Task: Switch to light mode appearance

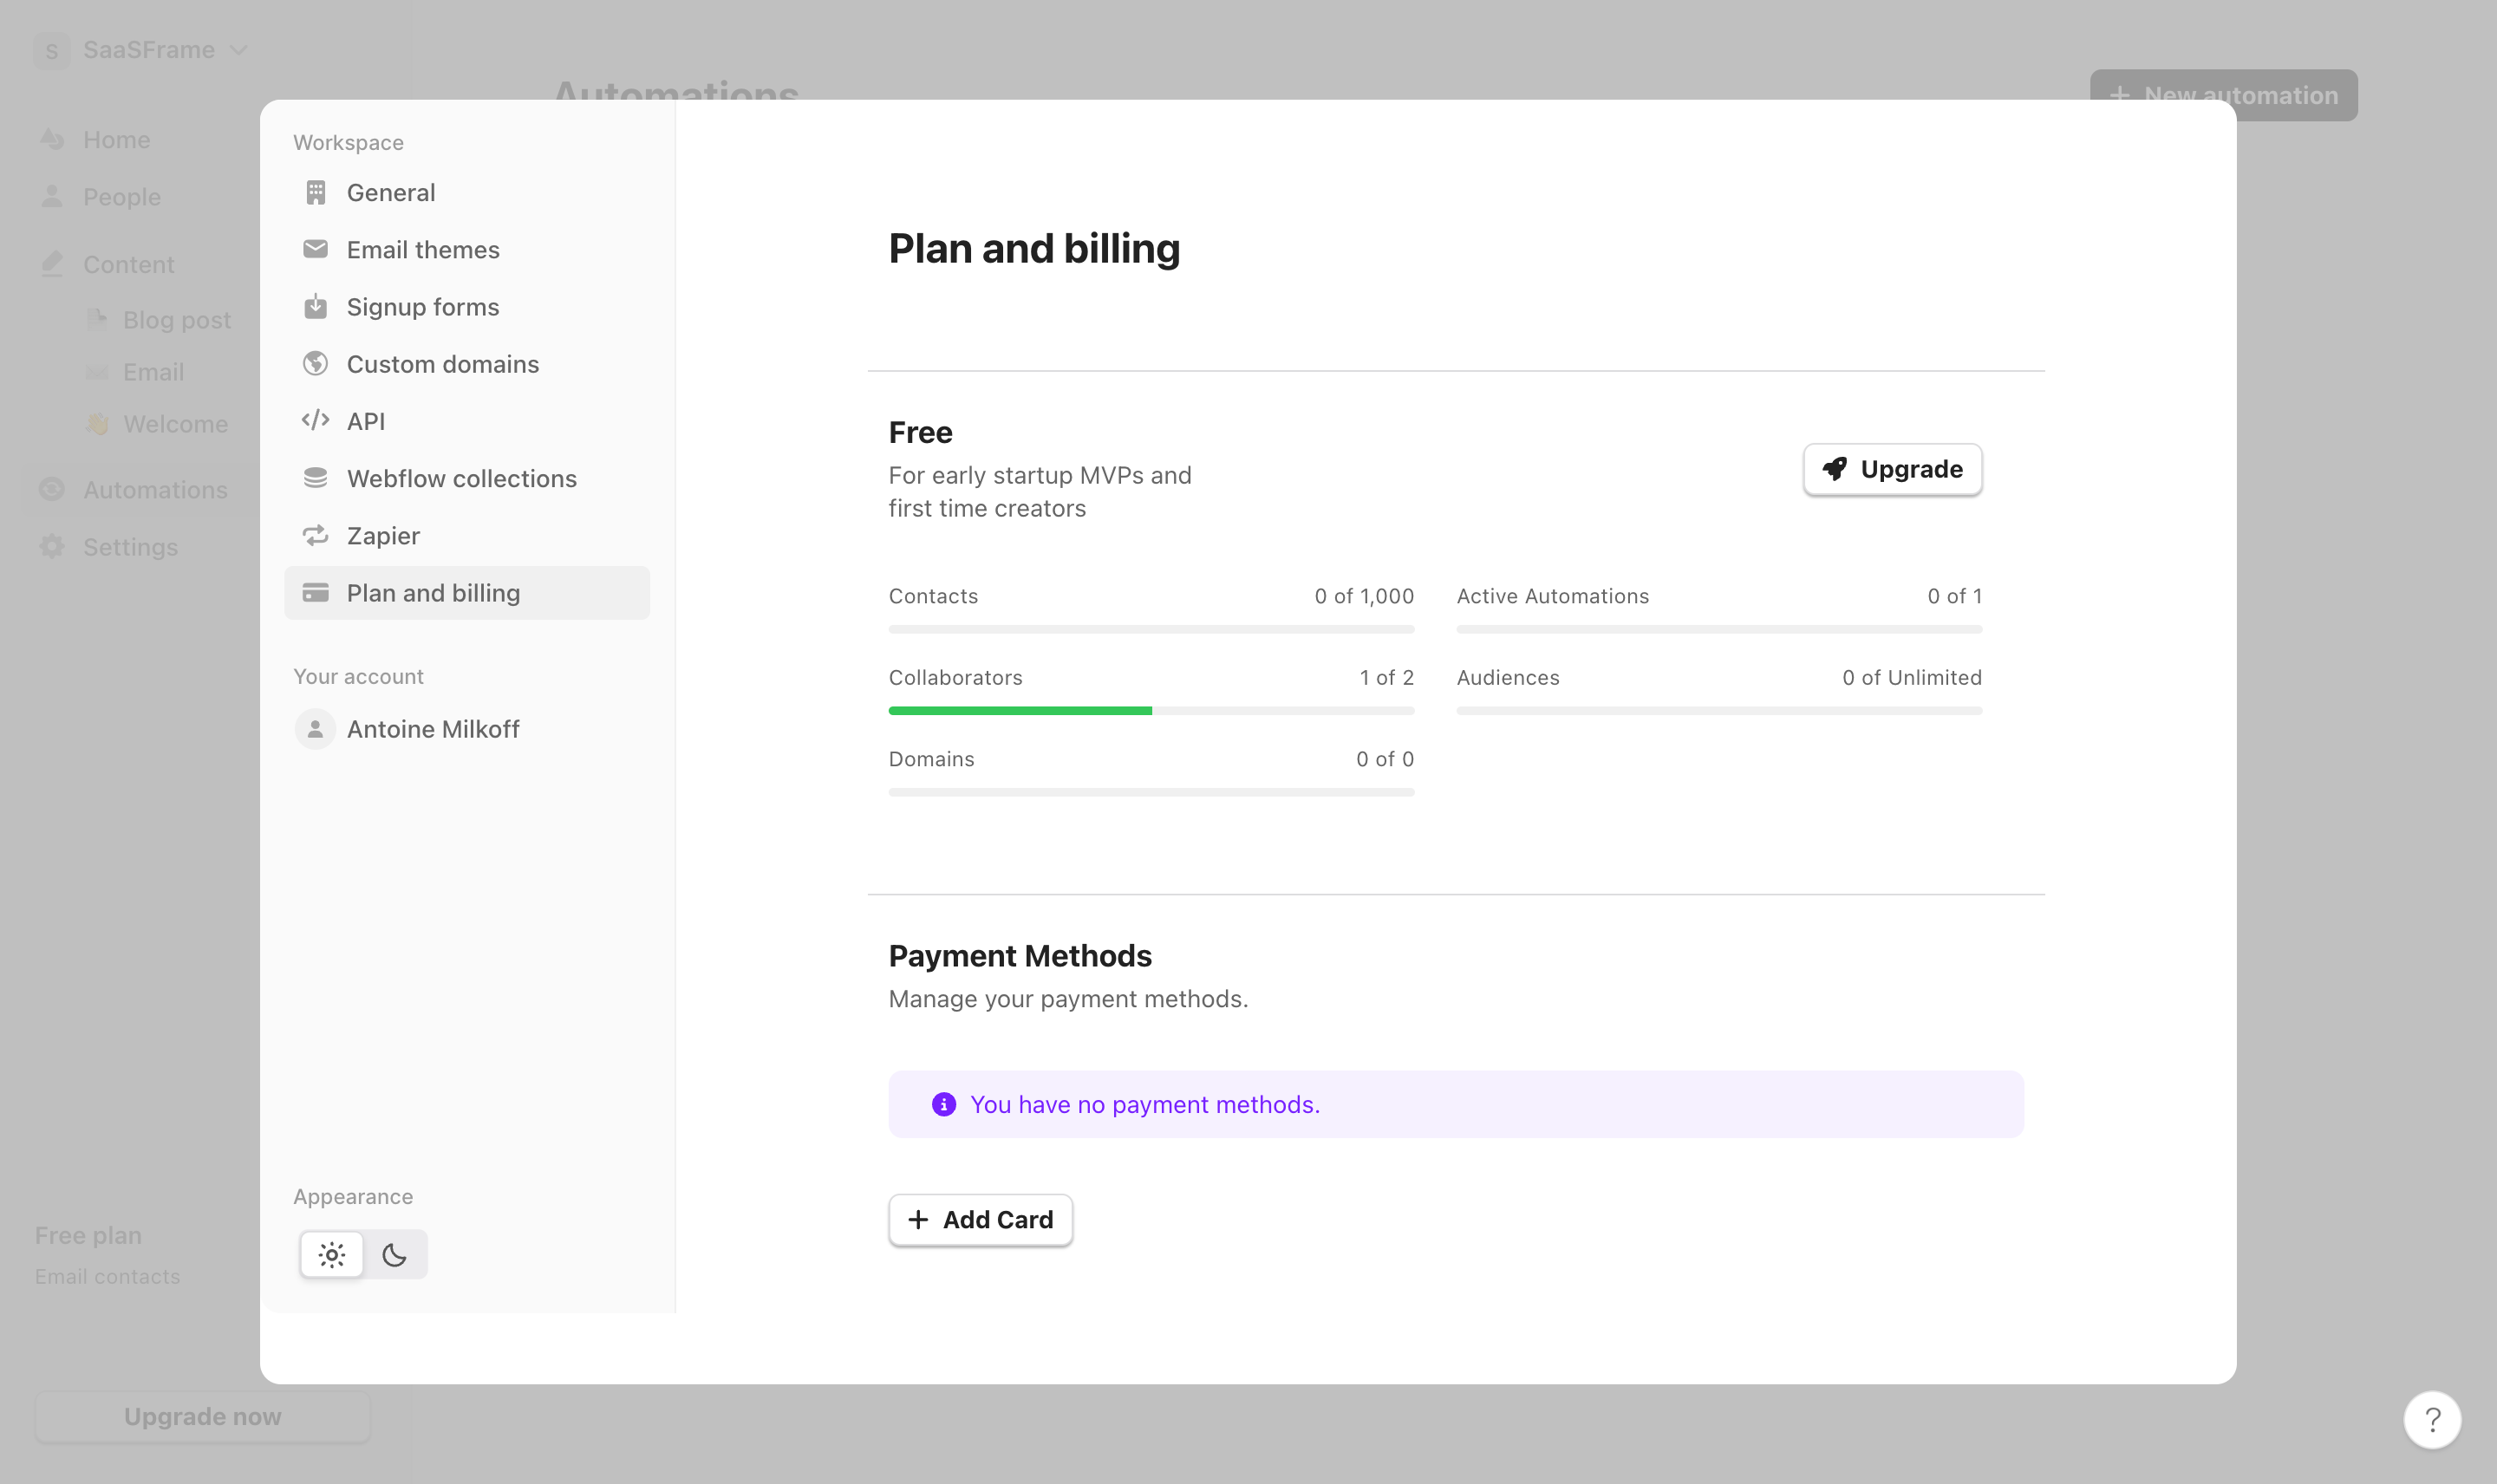Action: [x=332, y=1254]
